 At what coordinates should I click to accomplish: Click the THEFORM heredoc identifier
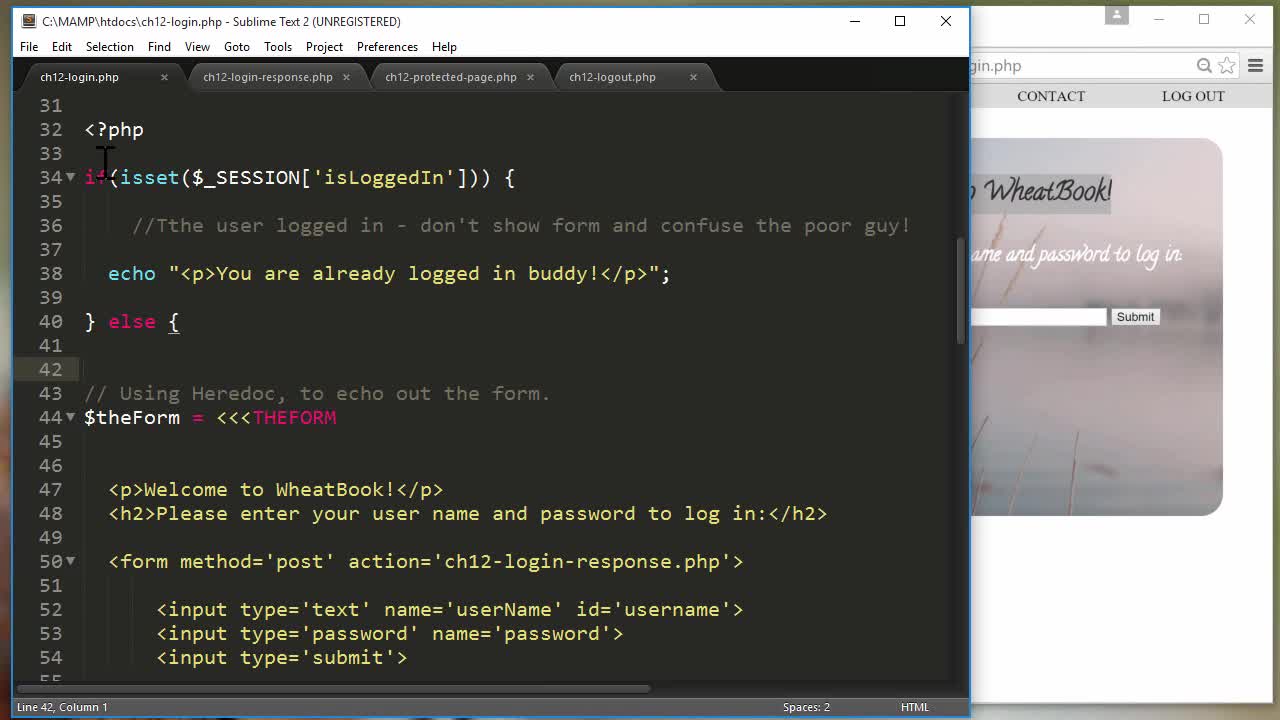[294, 417]
